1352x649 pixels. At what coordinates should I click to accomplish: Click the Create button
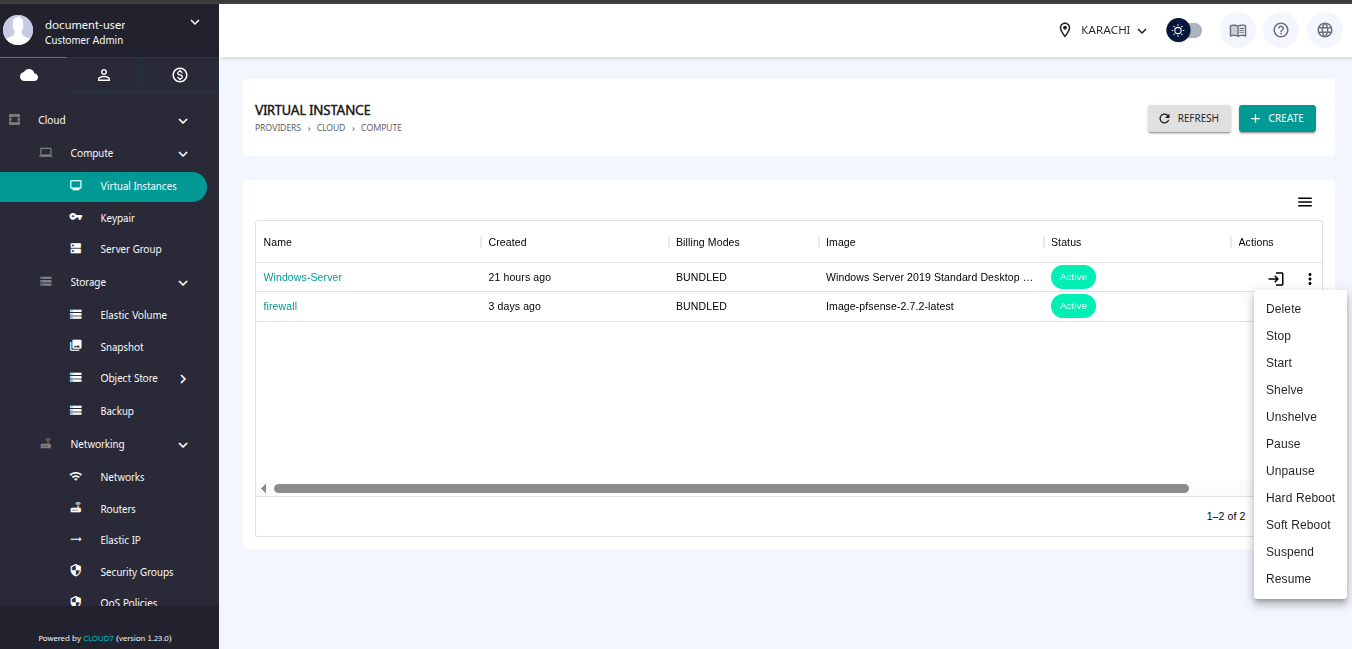point(1277,118)
